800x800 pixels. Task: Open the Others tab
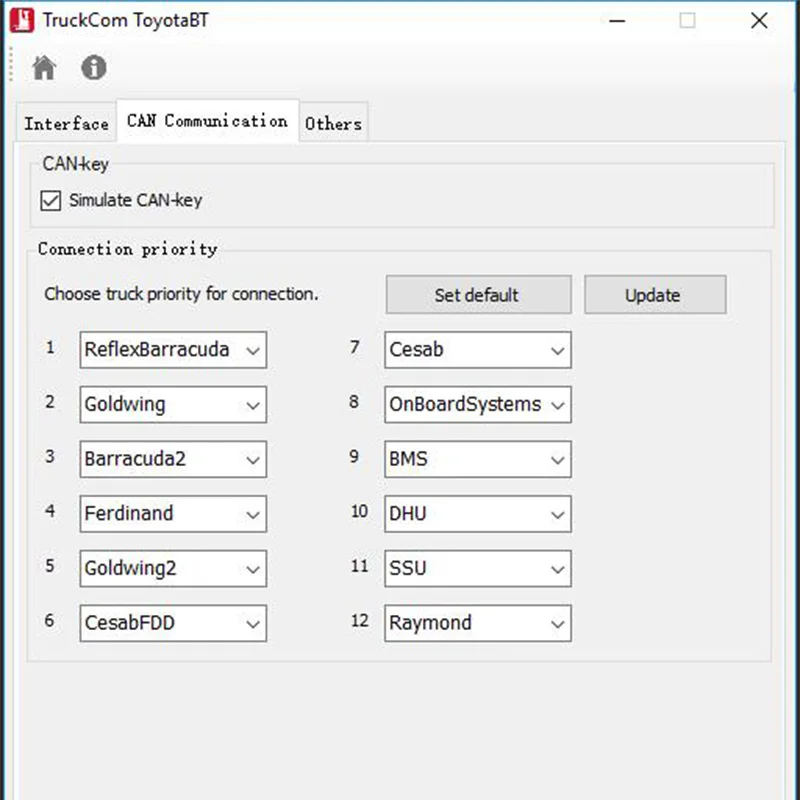pyautogui.click(x=333, y=123)
